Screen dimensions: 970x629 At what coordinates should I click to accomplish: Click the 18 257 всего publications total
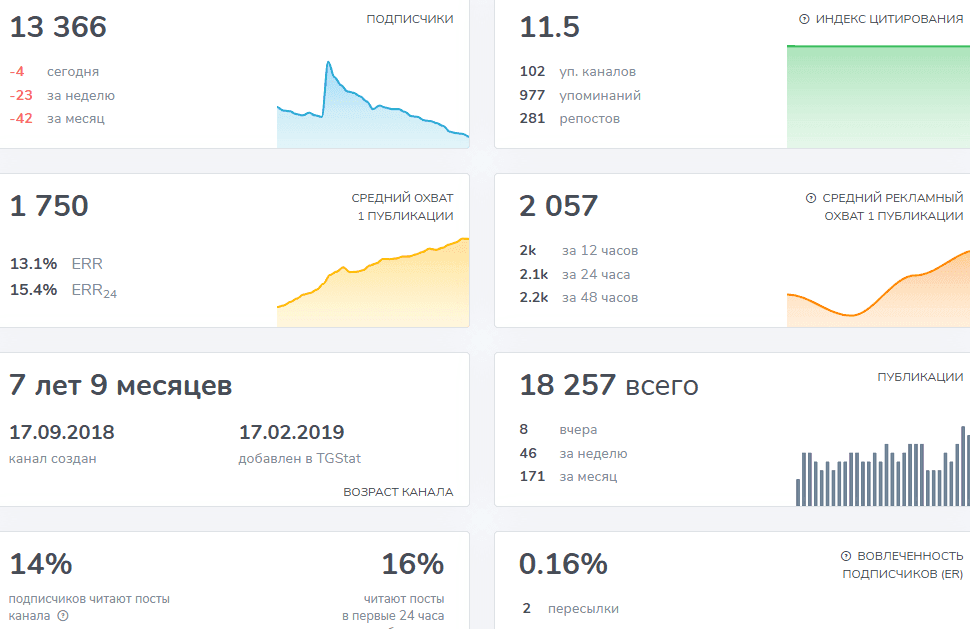point(609,385)
